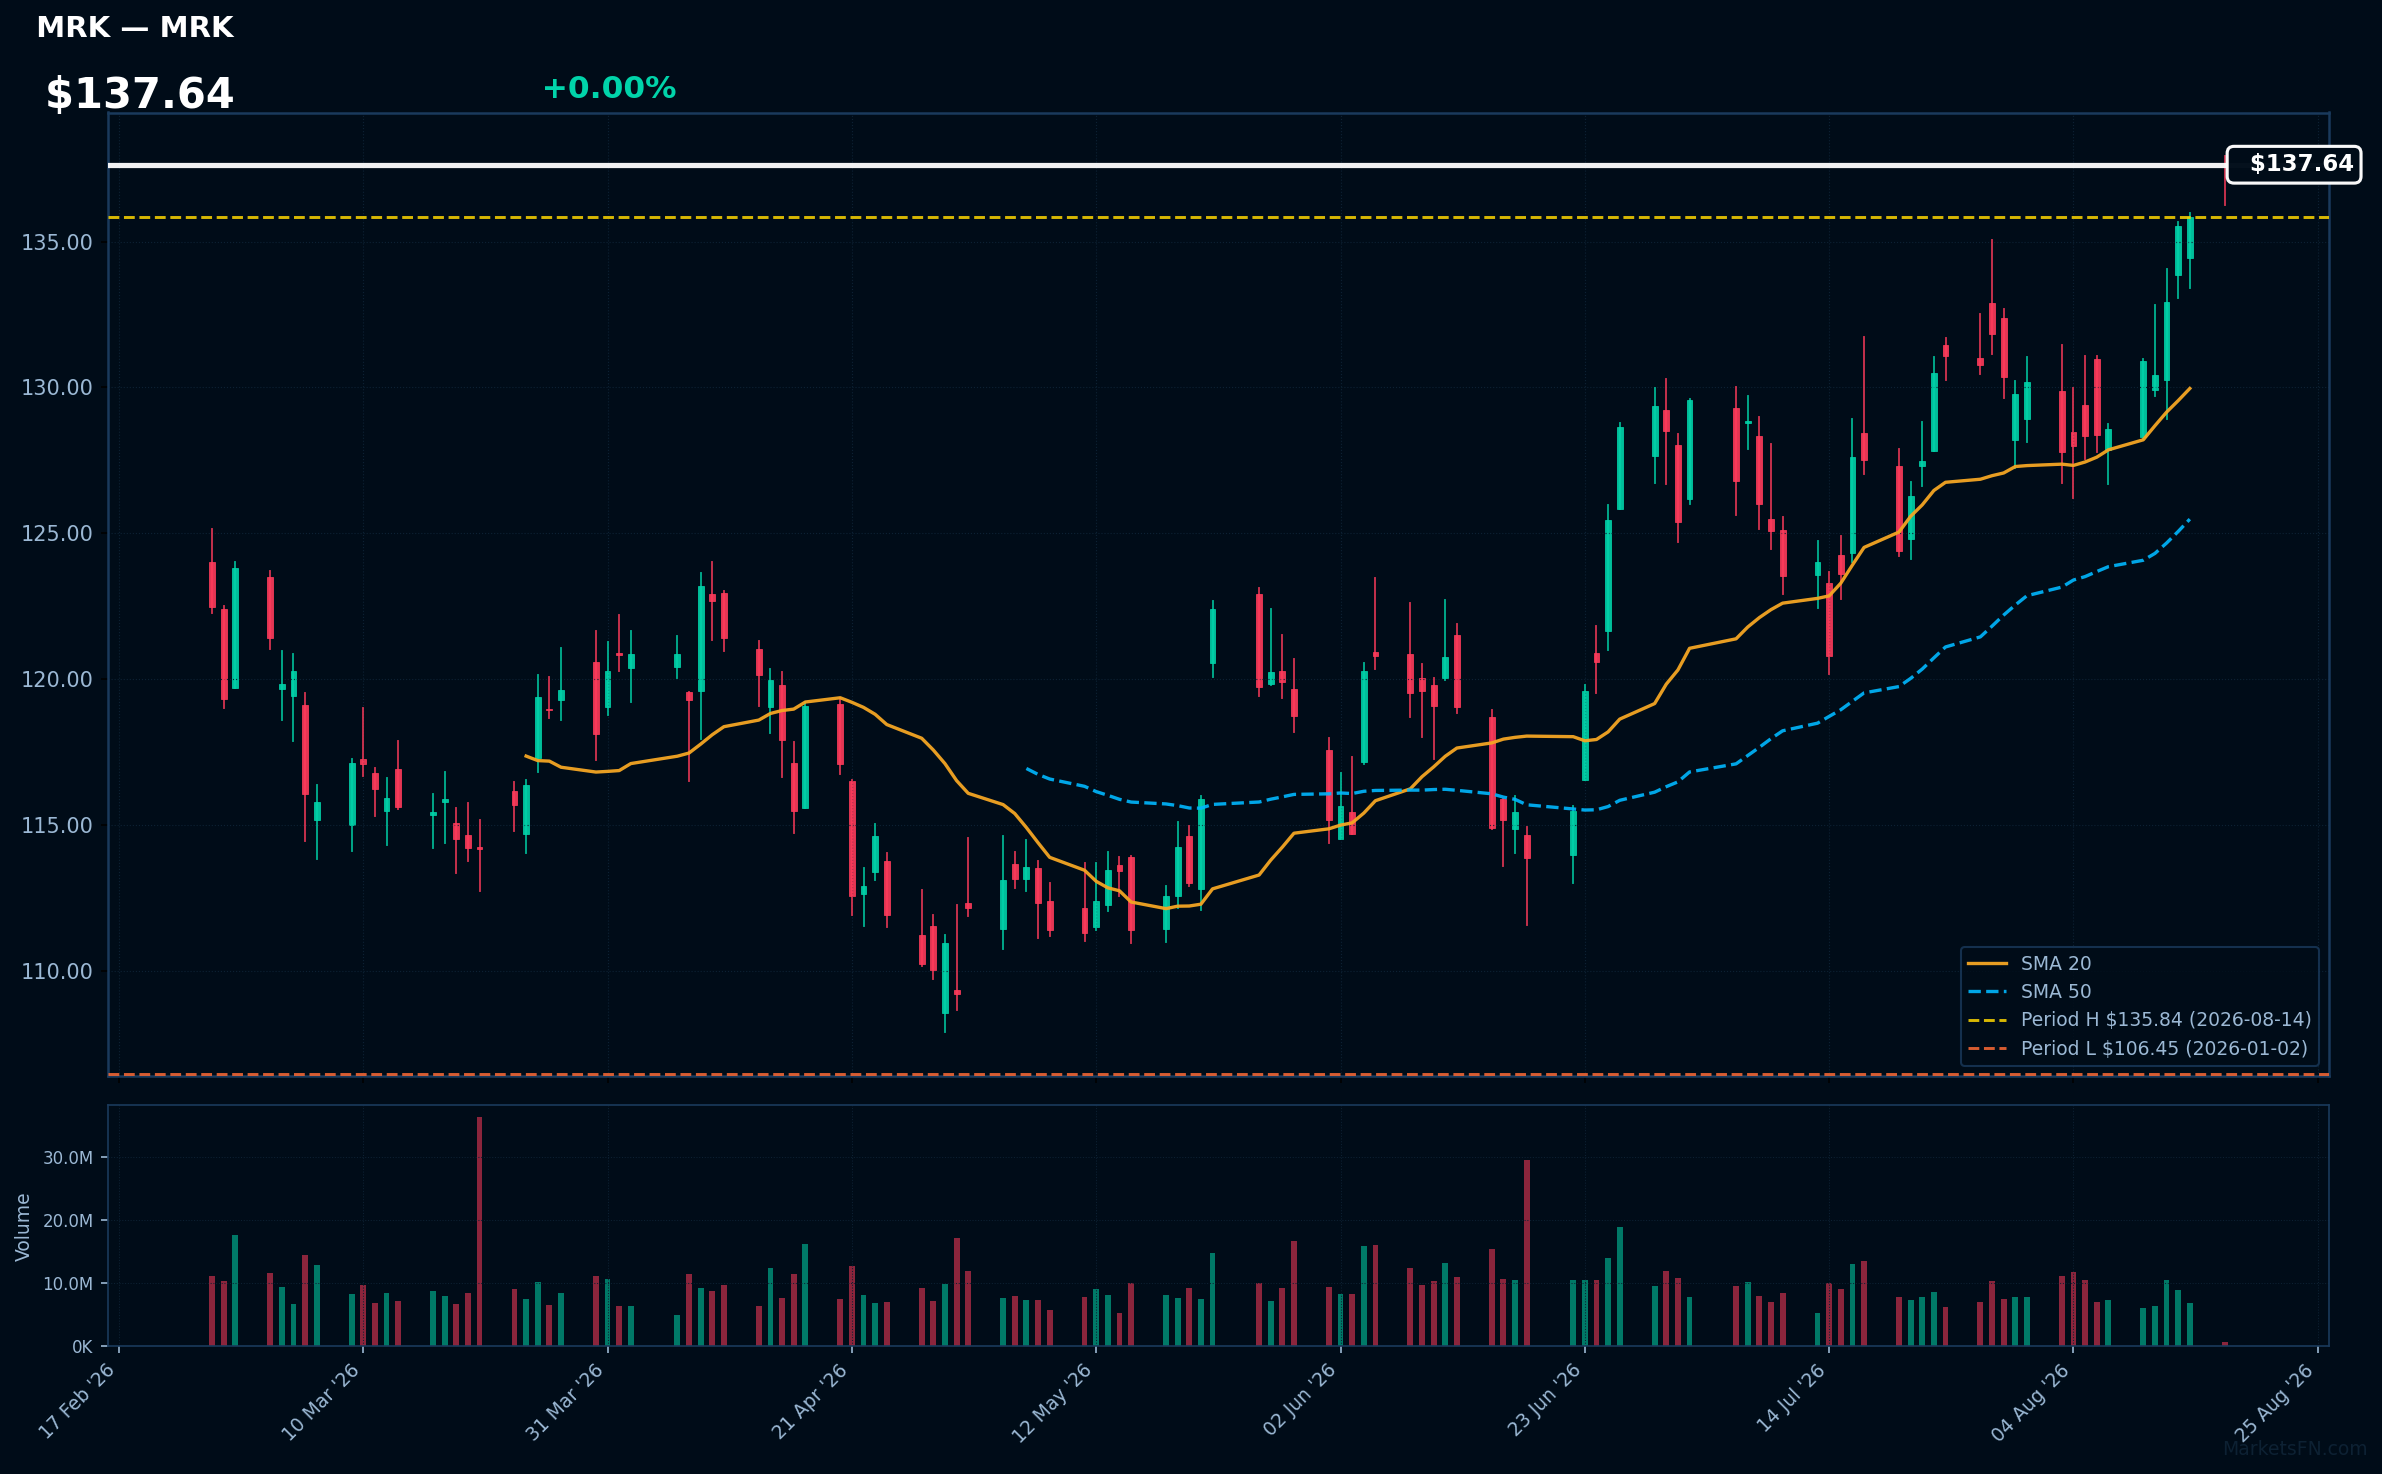The image size is (2382, 1474).
Task: Click the 0K volume axis label
Action: click(x=82, y=1347)
